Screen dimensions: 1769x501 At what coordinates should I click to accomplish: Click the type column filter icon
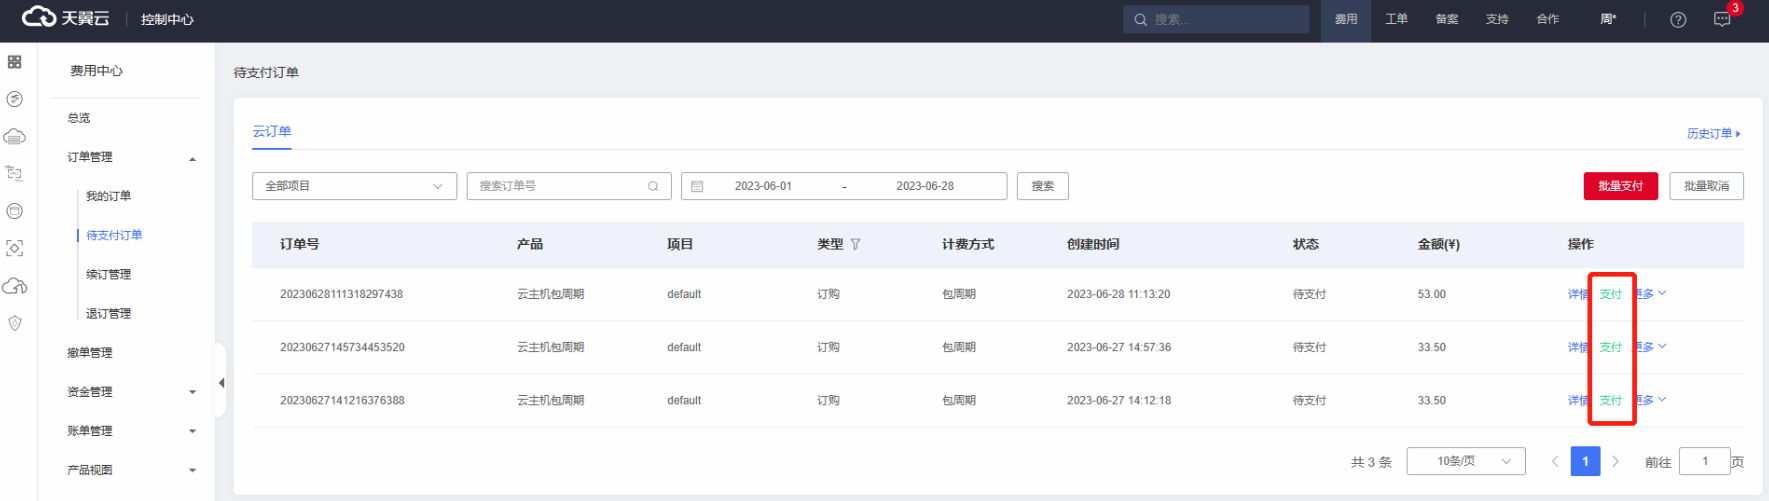click(x=855, y=244)
